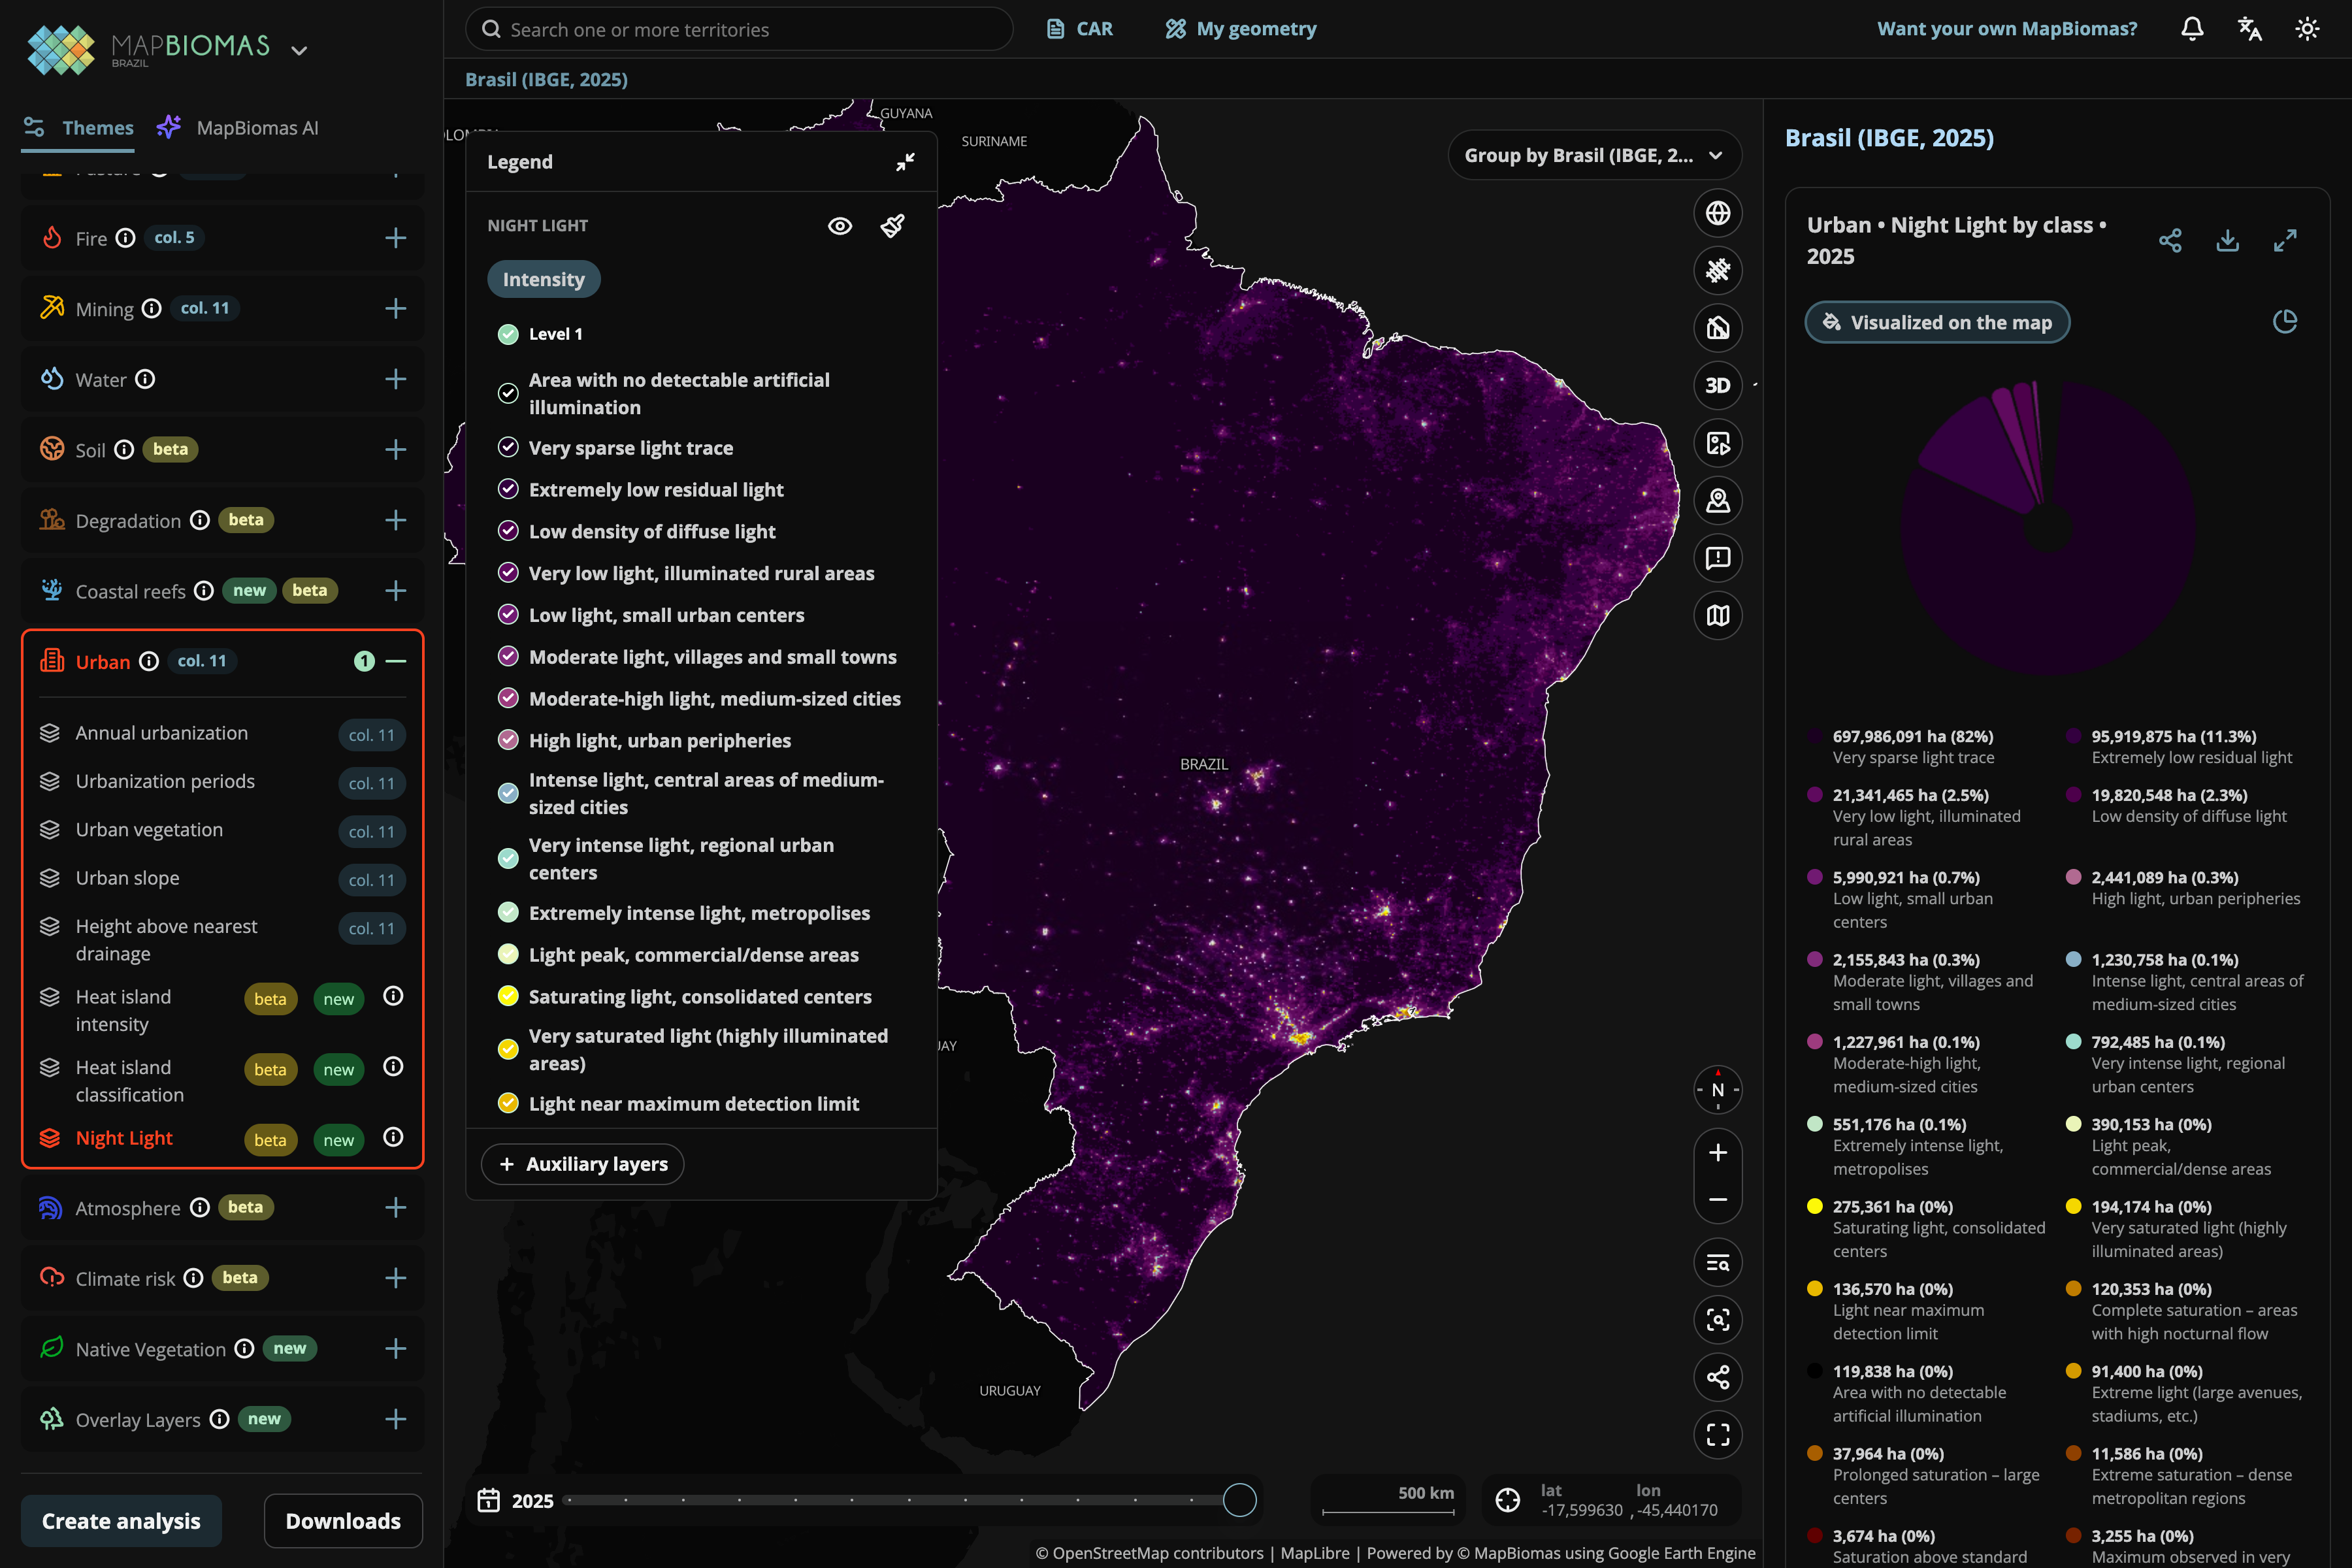Screen dimensions: 2352x1568
Task: Click the Create analysis button
Action: pyautogui.click(x=121, y=1521)
